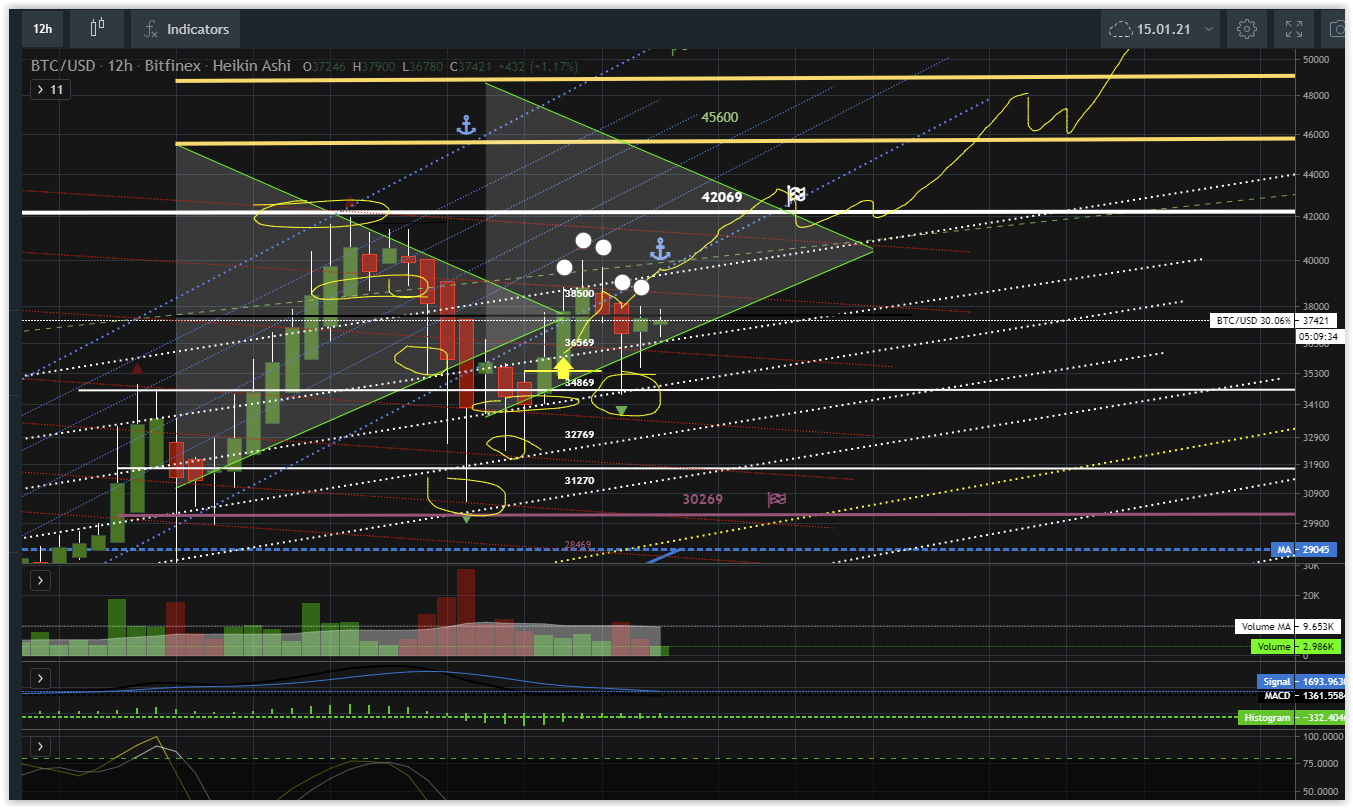The height and width of the screenshot is (808, 1353).
Task: Enter fullscreen mode
Action: point(1294,29)
